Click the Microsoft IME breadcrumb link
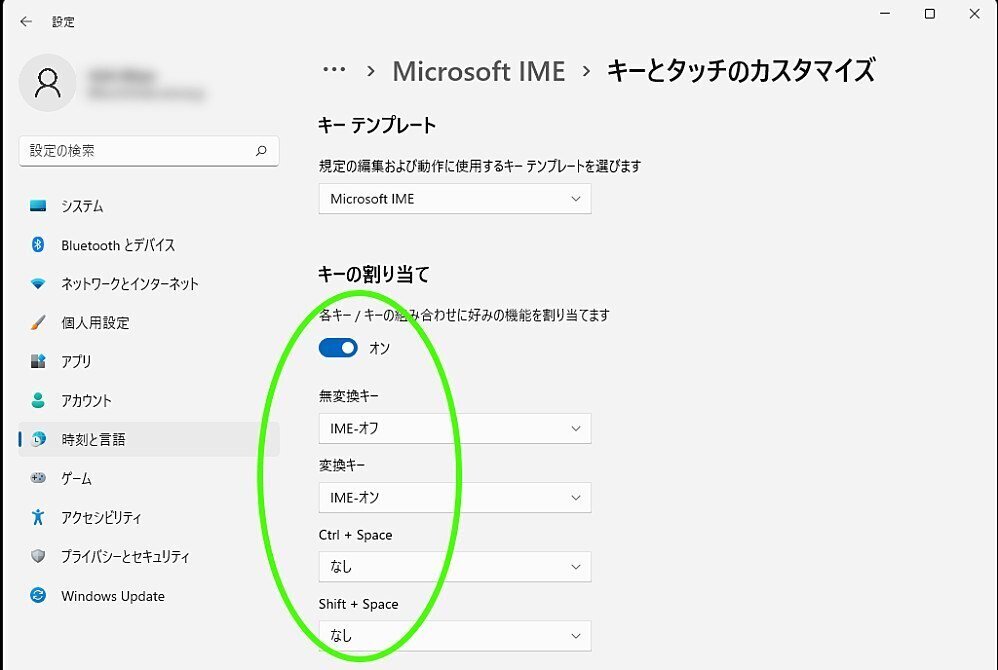 (479, 71)
